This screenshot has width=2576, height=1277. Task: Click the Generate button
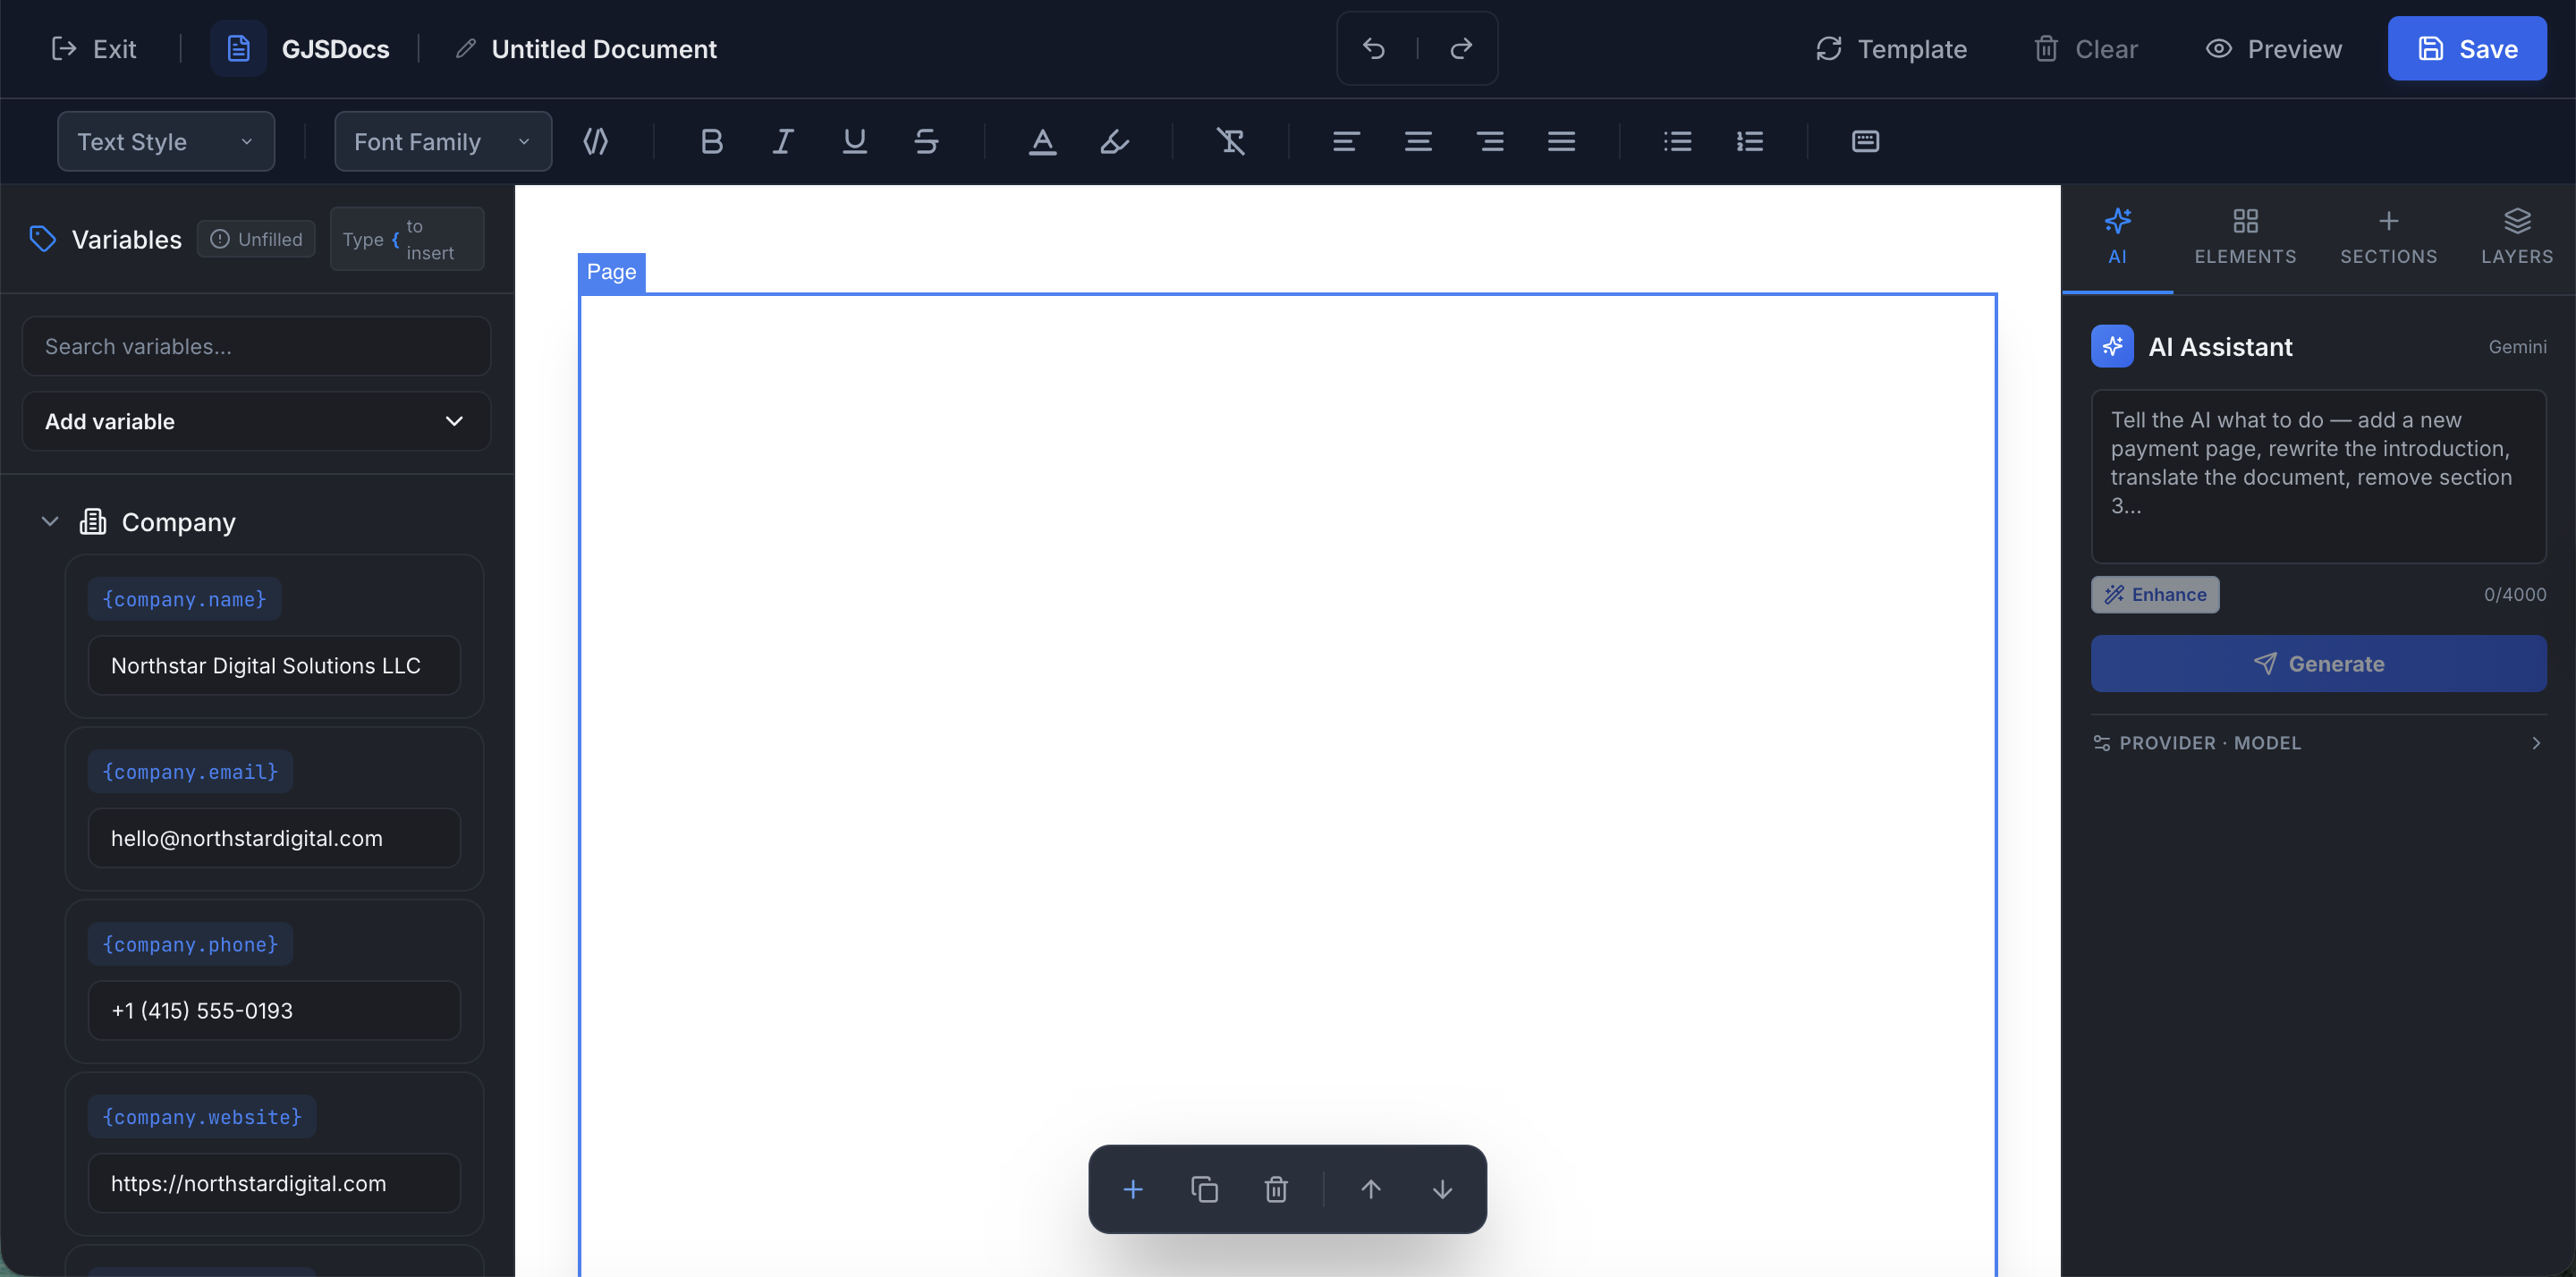2318,663
